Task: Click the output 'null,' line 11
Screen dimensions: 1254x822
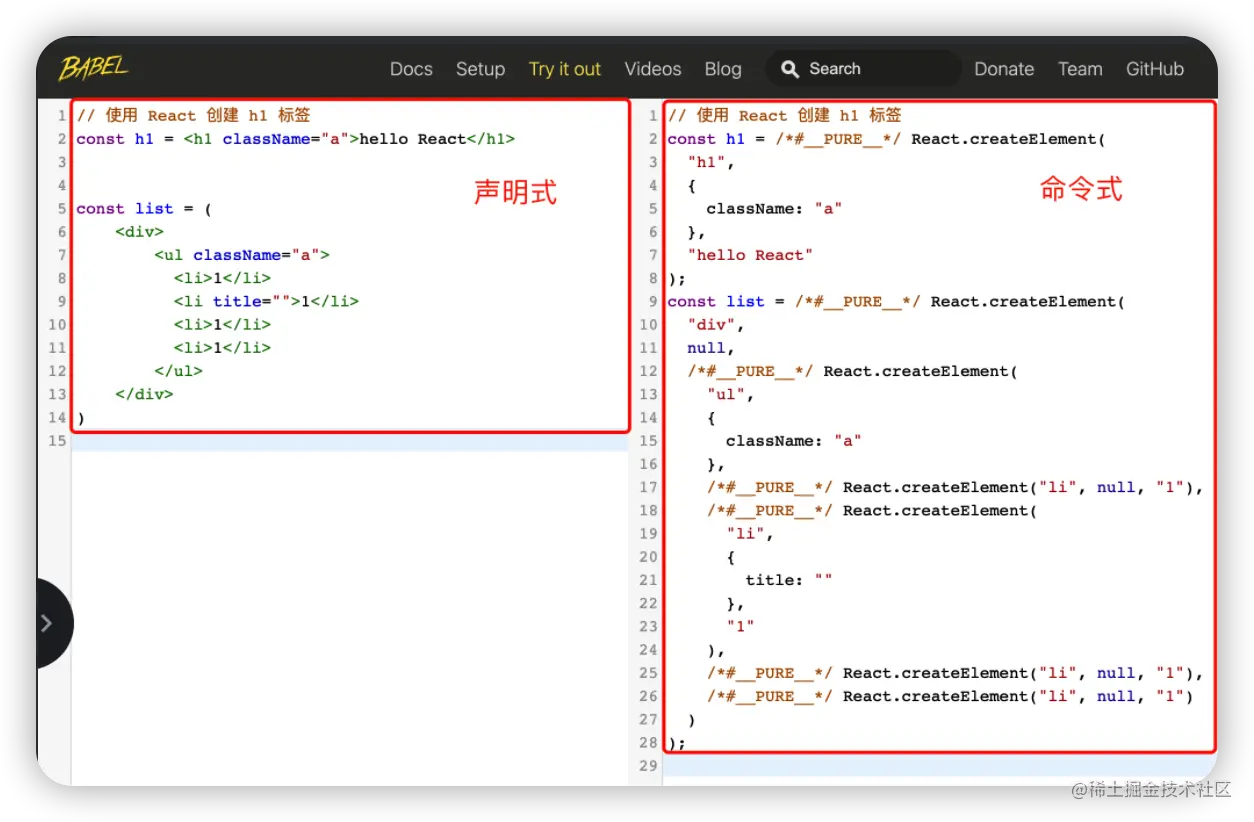Action: pos(711,348)
